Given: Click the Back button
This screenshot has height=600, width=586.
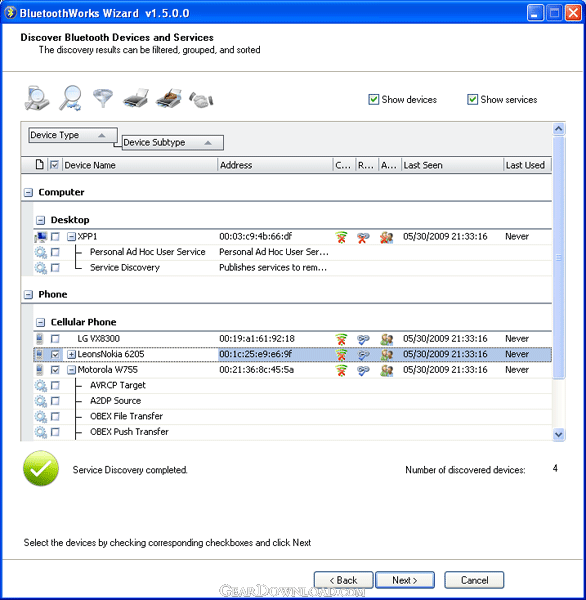Looking at the screenshot, I should [x=343, y=580].
